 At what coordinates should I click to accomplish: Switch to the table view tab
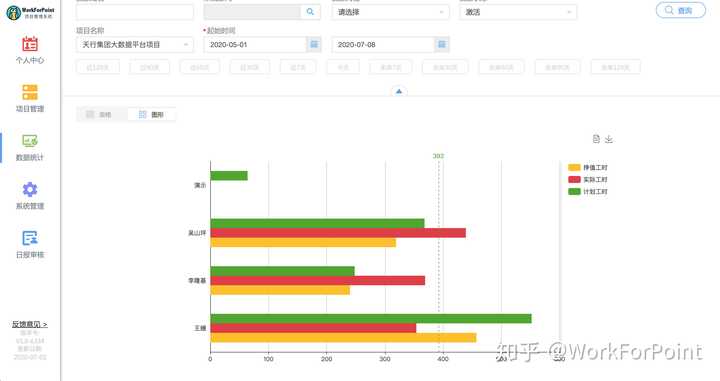click(101, 114)
